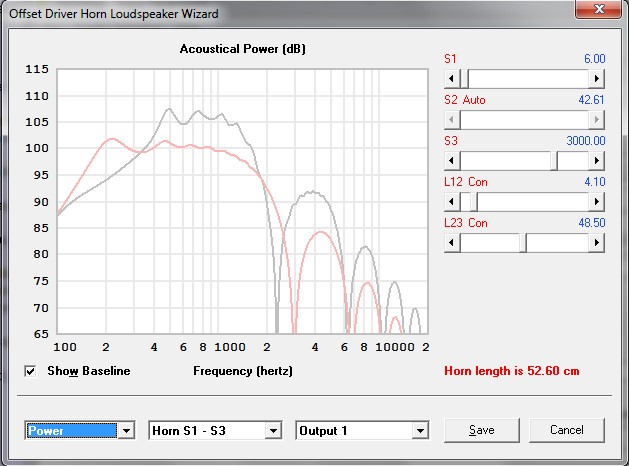This screenshot has width=629, height=466.
Task: Click the 1000 label on frequency axis
Action: pos(230,347)
